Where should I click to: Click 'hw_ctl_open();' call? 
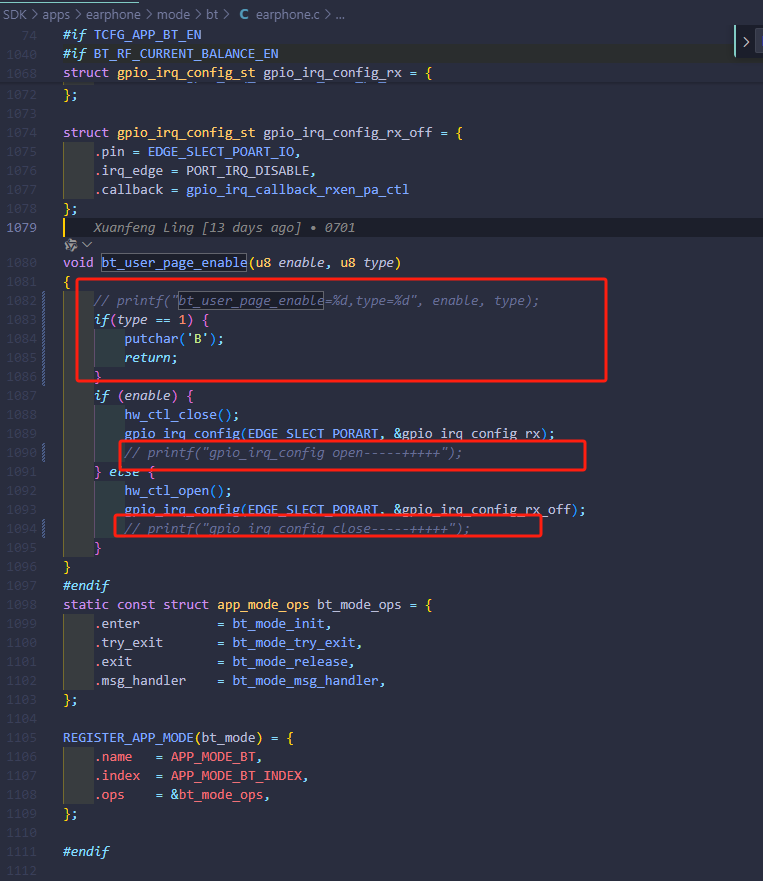(178, 491)
